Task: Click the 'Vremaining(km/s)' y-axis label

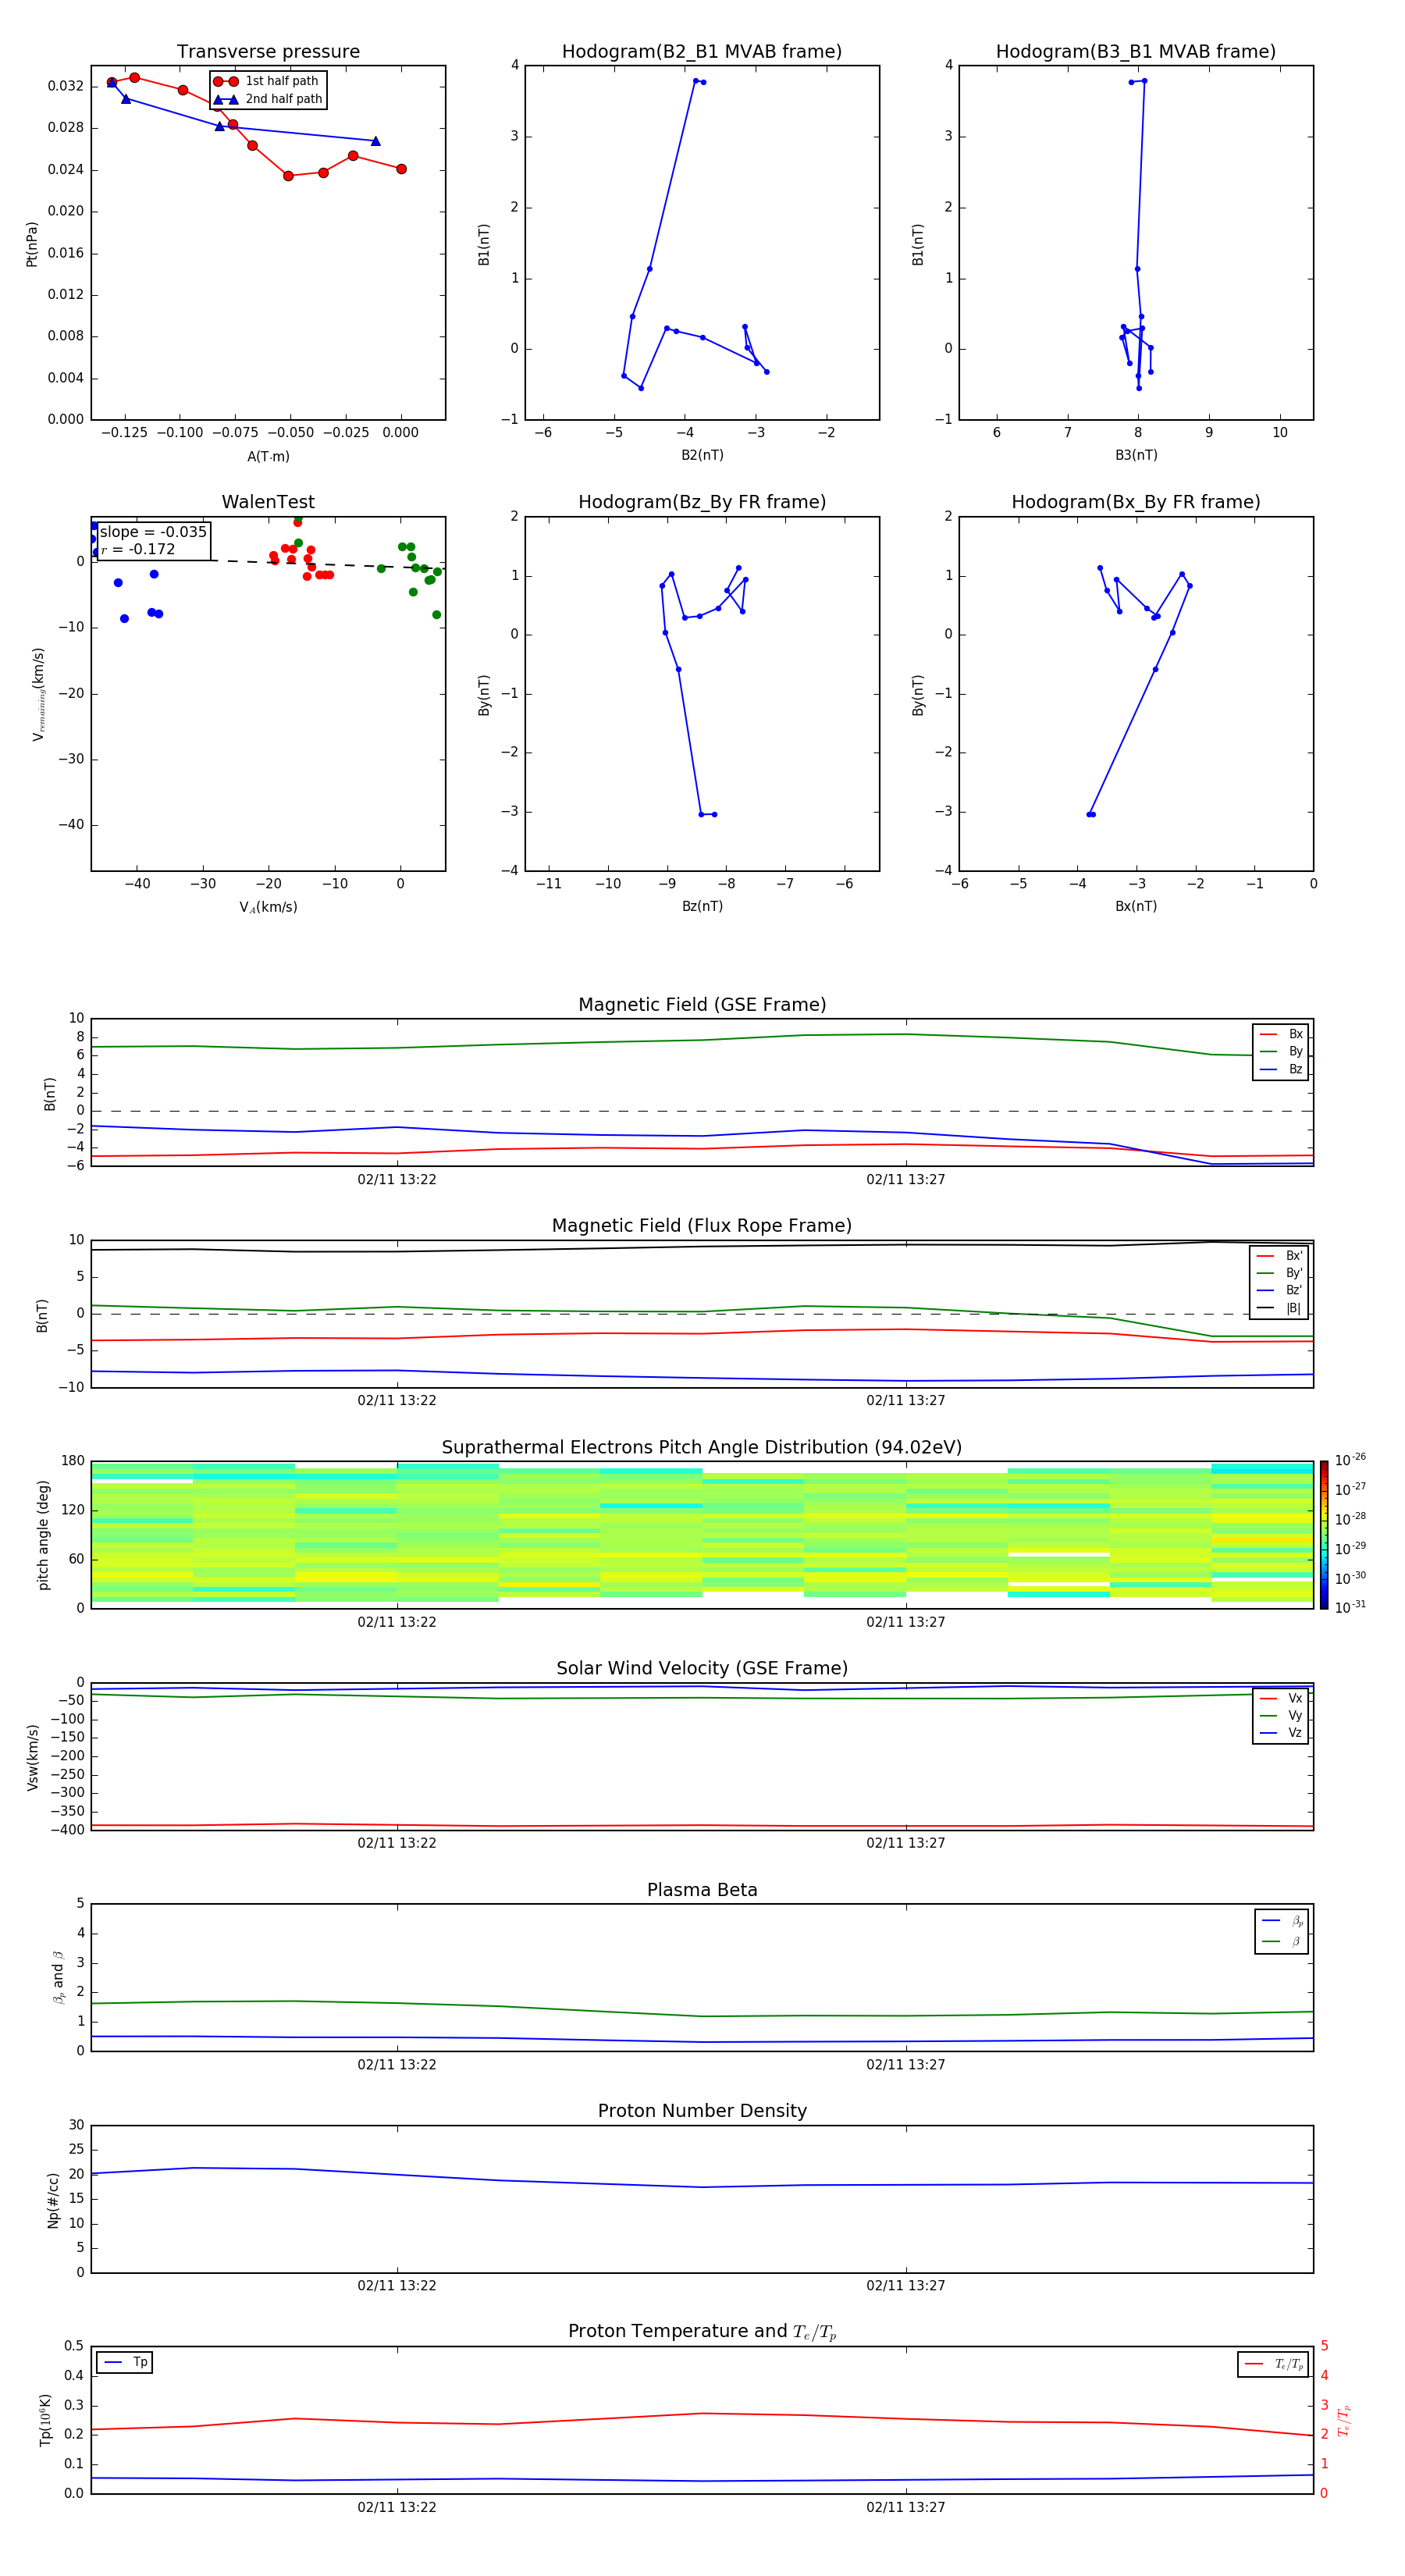Action: pyautogui.click(x=38, y=694)
